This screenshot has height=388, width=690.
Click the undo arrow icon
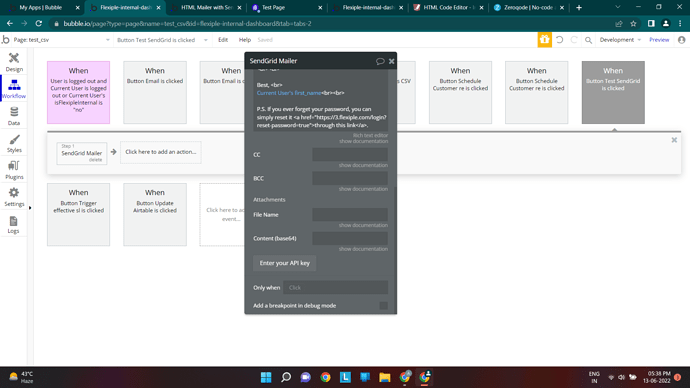(x=559, y=40)
